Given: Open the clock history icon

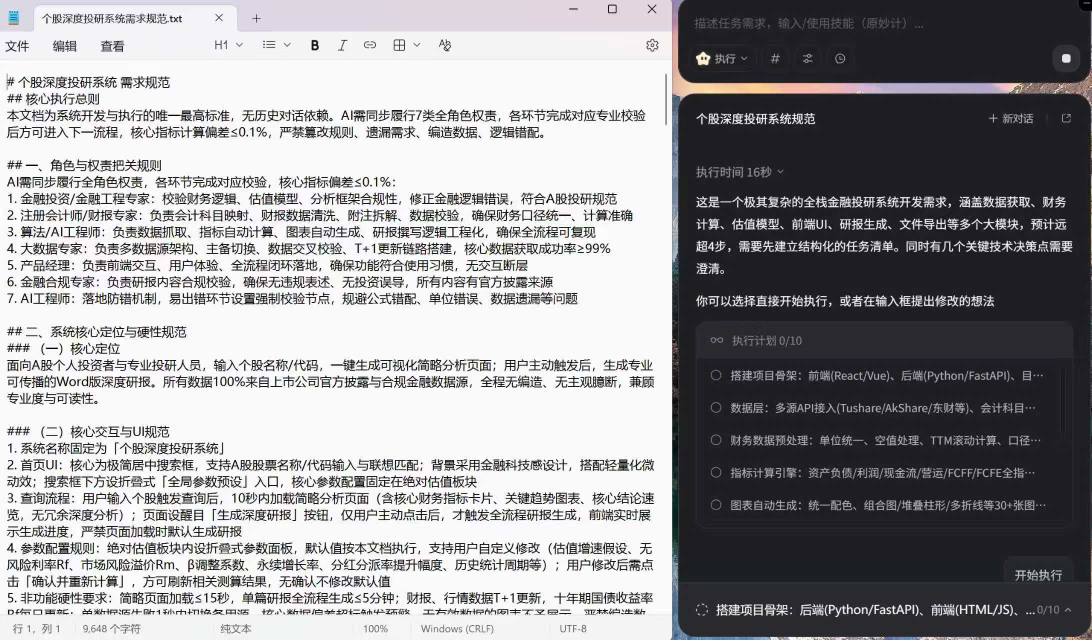Looking at the screenshot, I should [x=840, y=58].
